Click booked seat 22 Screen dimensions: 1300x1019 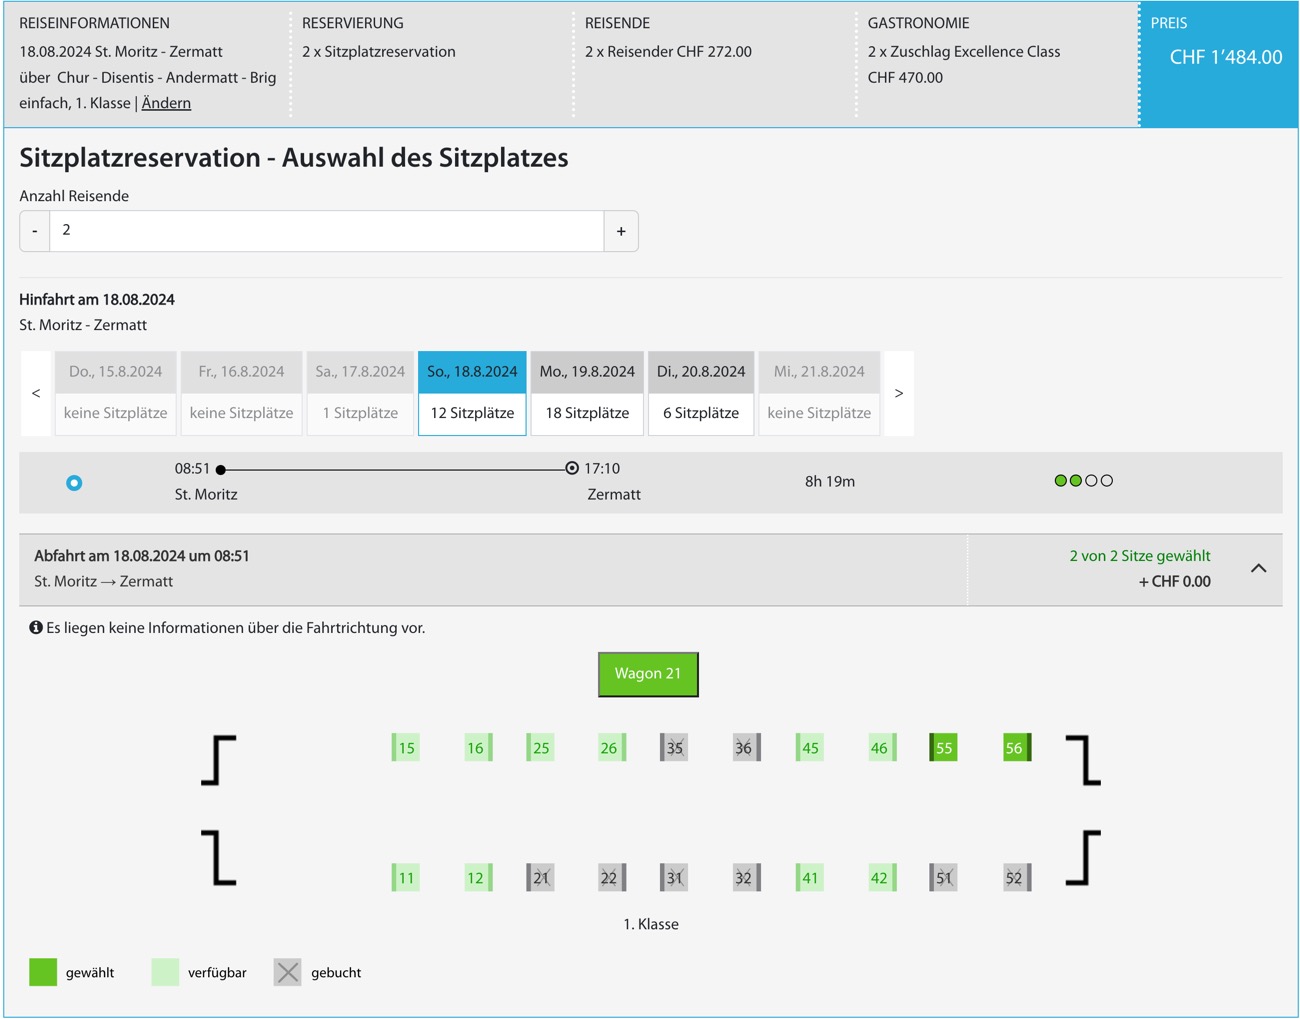[x=612, y=878]
